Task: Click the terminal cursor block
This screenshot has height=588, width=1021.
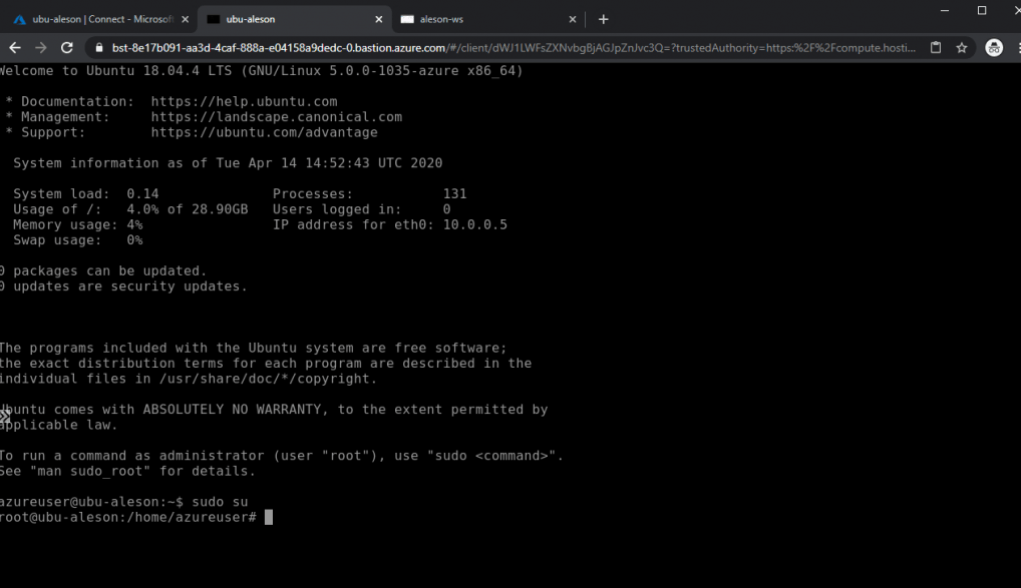Action: coord(269,518)
